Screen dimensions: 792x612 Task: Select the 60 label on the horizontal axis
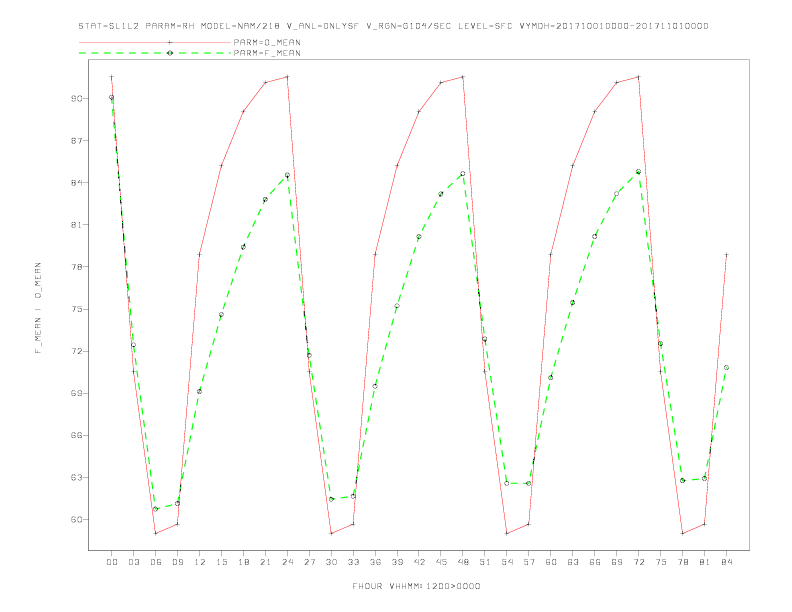(551, 562)
